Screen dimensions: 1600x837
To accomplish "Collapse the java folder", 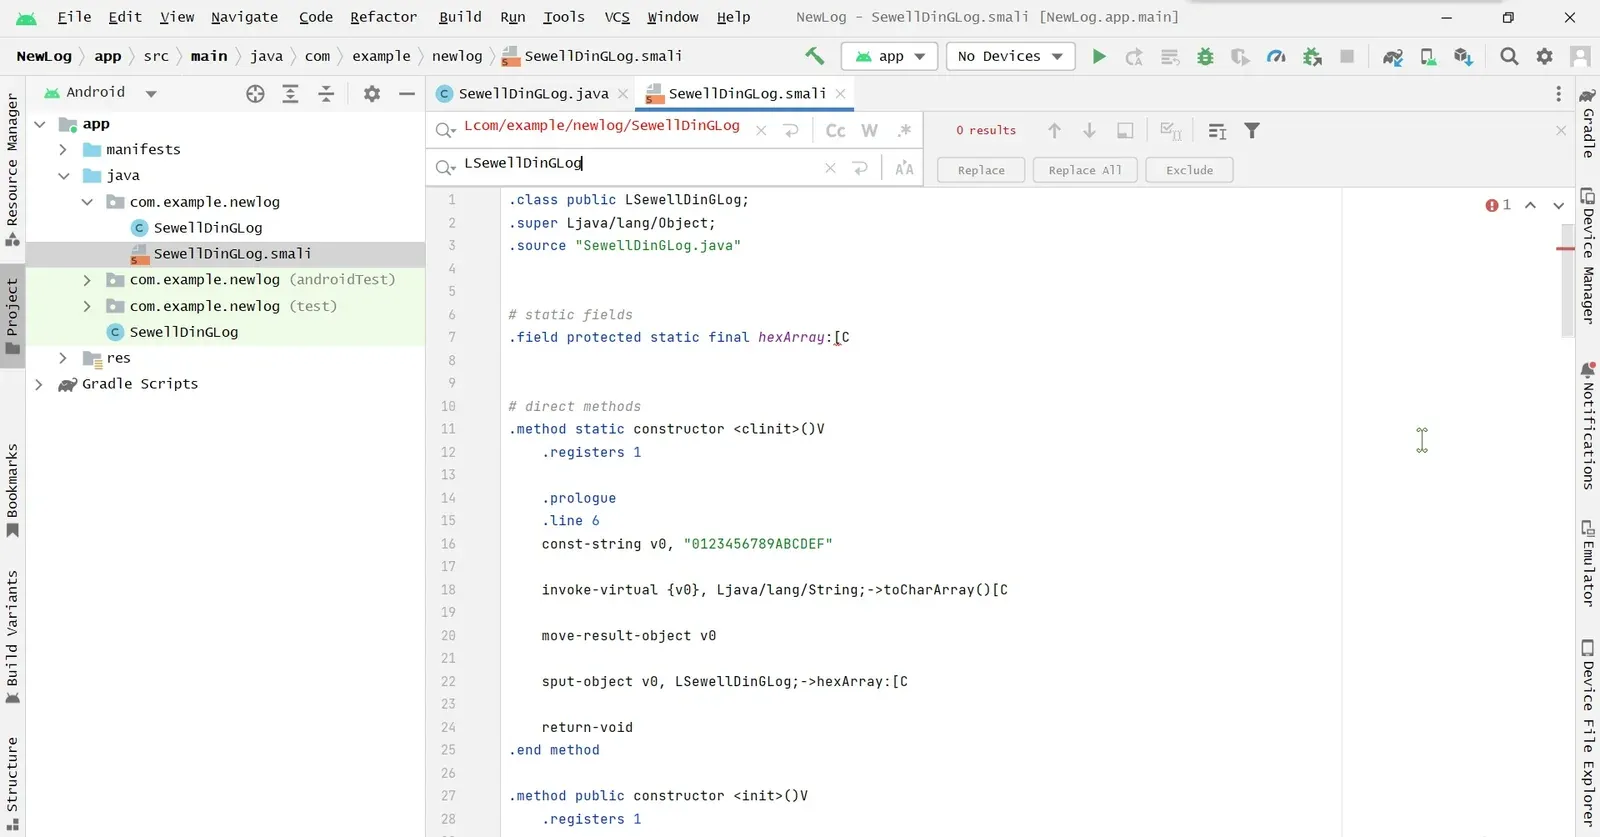I will pyautogui.click(x=63, y=176).
